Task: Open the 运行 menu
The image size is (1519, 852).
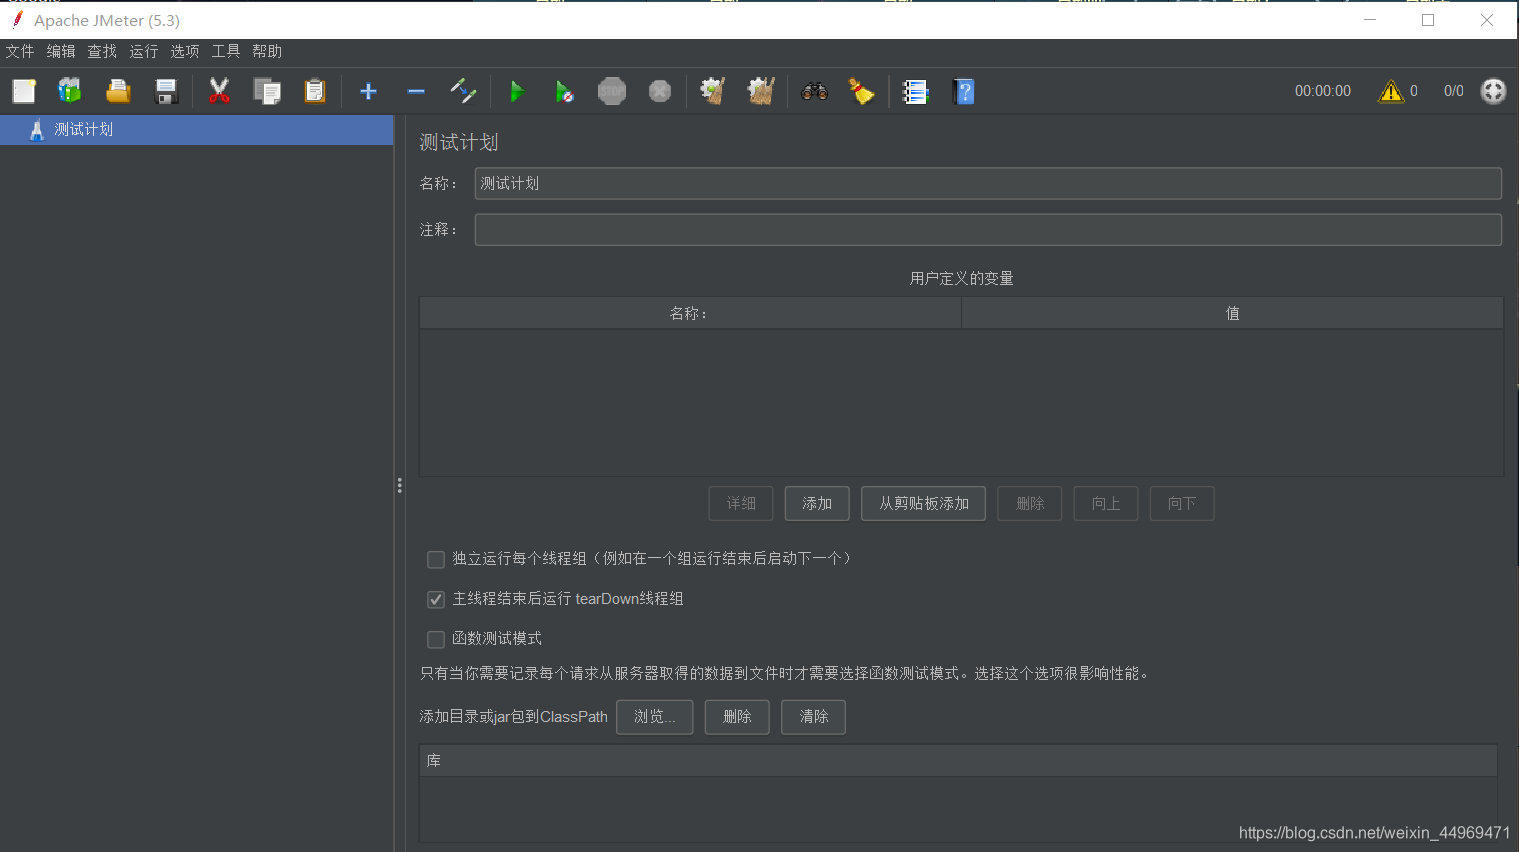Action: coord(144,51)
